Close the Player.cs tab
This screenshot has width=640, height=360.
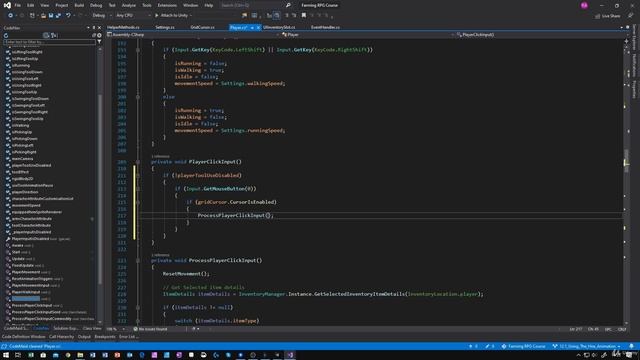(x=258, y=27)
